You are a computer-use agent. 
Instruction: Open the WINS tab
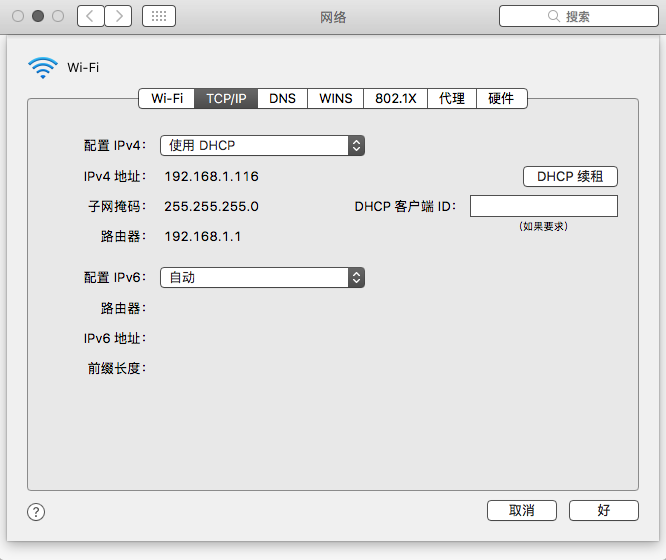[x=335, y=98]
